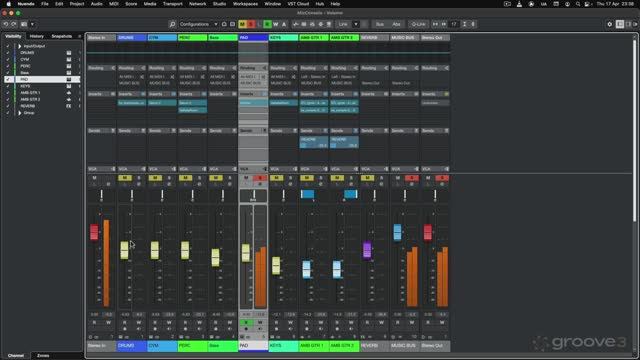This screenshot has height=360, width=640.
Task: Click the redo arrow in toolbar
Action: pyautogui.click(x=14, y=24)
